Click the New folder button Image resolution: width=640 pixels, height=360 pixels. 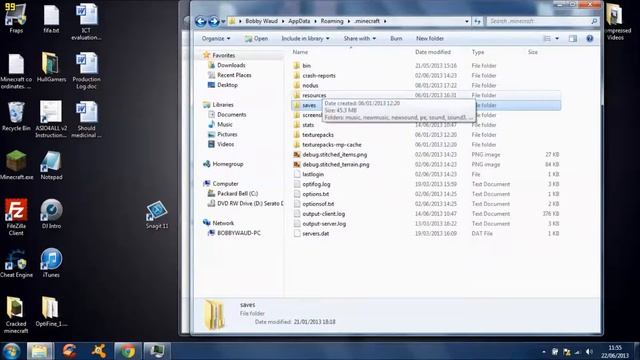coord(430,38)
